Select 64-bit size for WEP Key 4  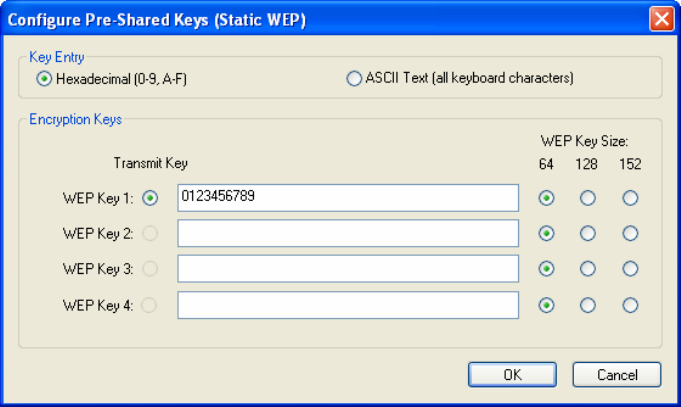(546, 305)
